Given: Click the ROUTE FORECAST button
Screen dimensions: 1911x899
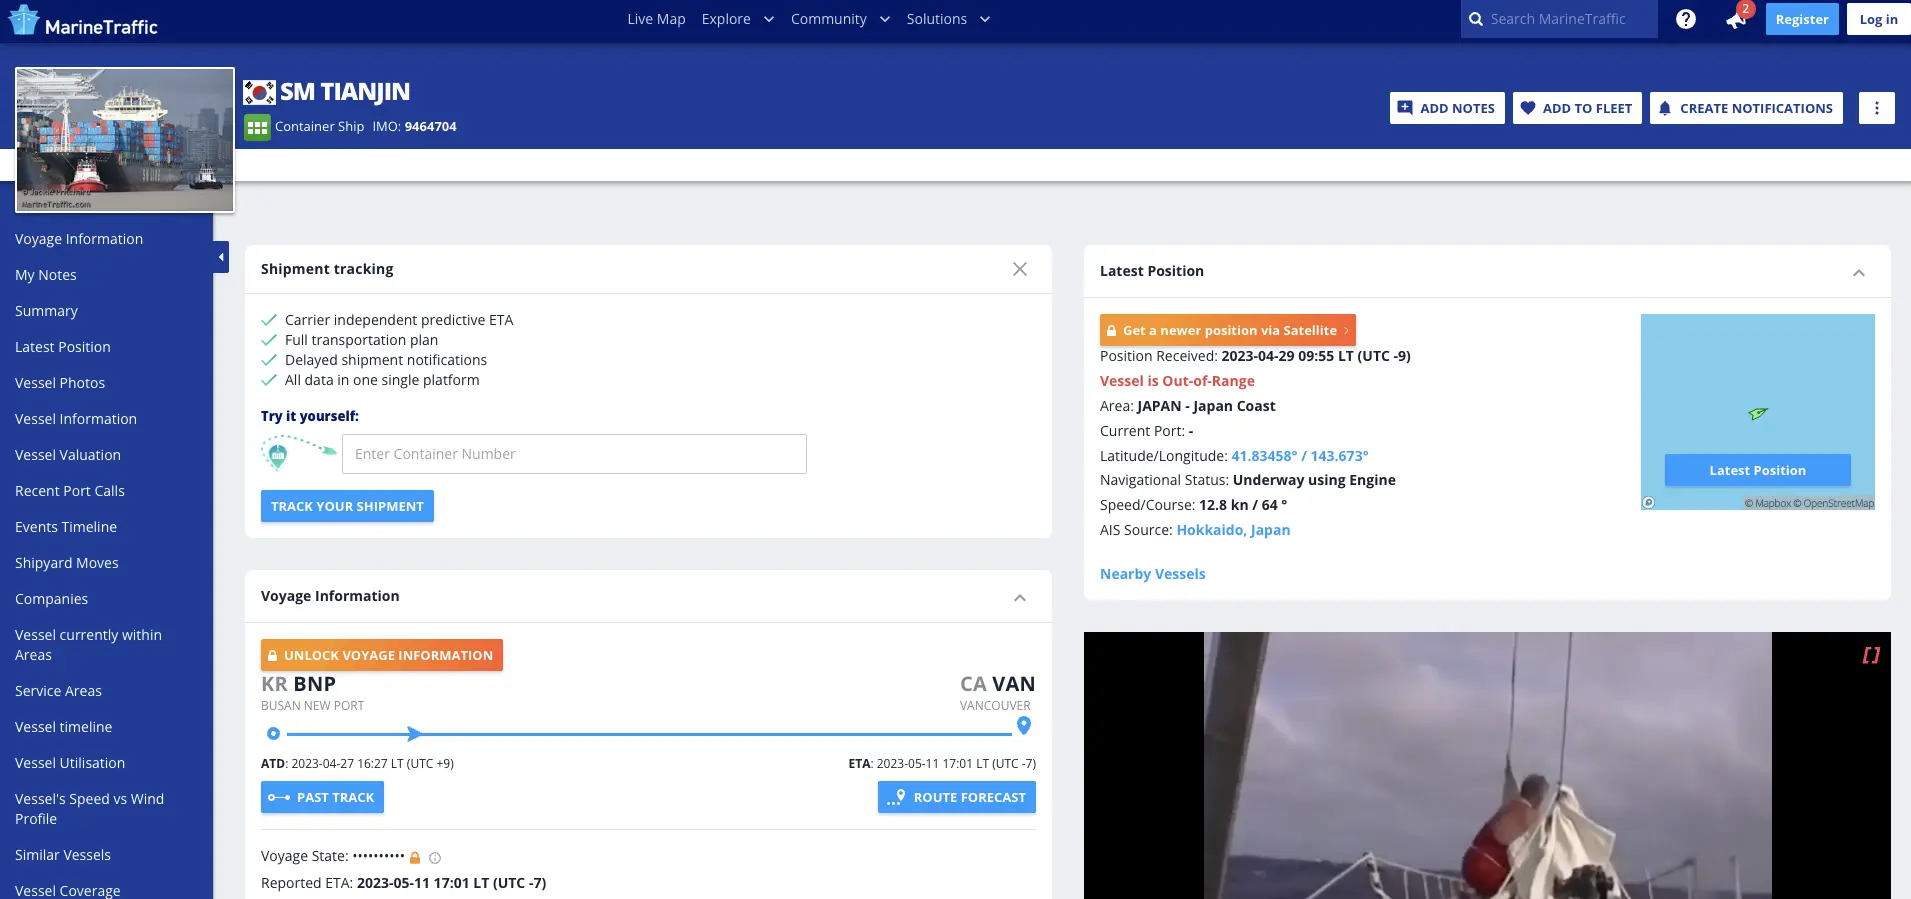Looking at the screenshot, I should tap(957, 797).
